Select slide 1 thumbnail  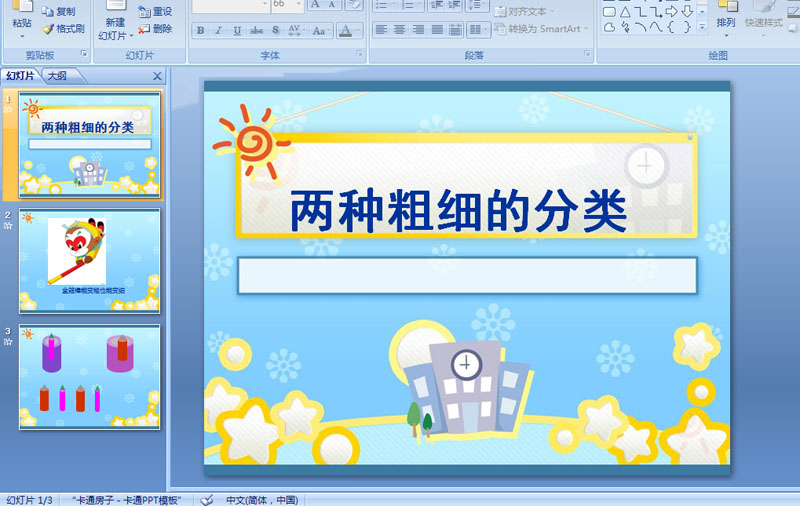point(90,145)
